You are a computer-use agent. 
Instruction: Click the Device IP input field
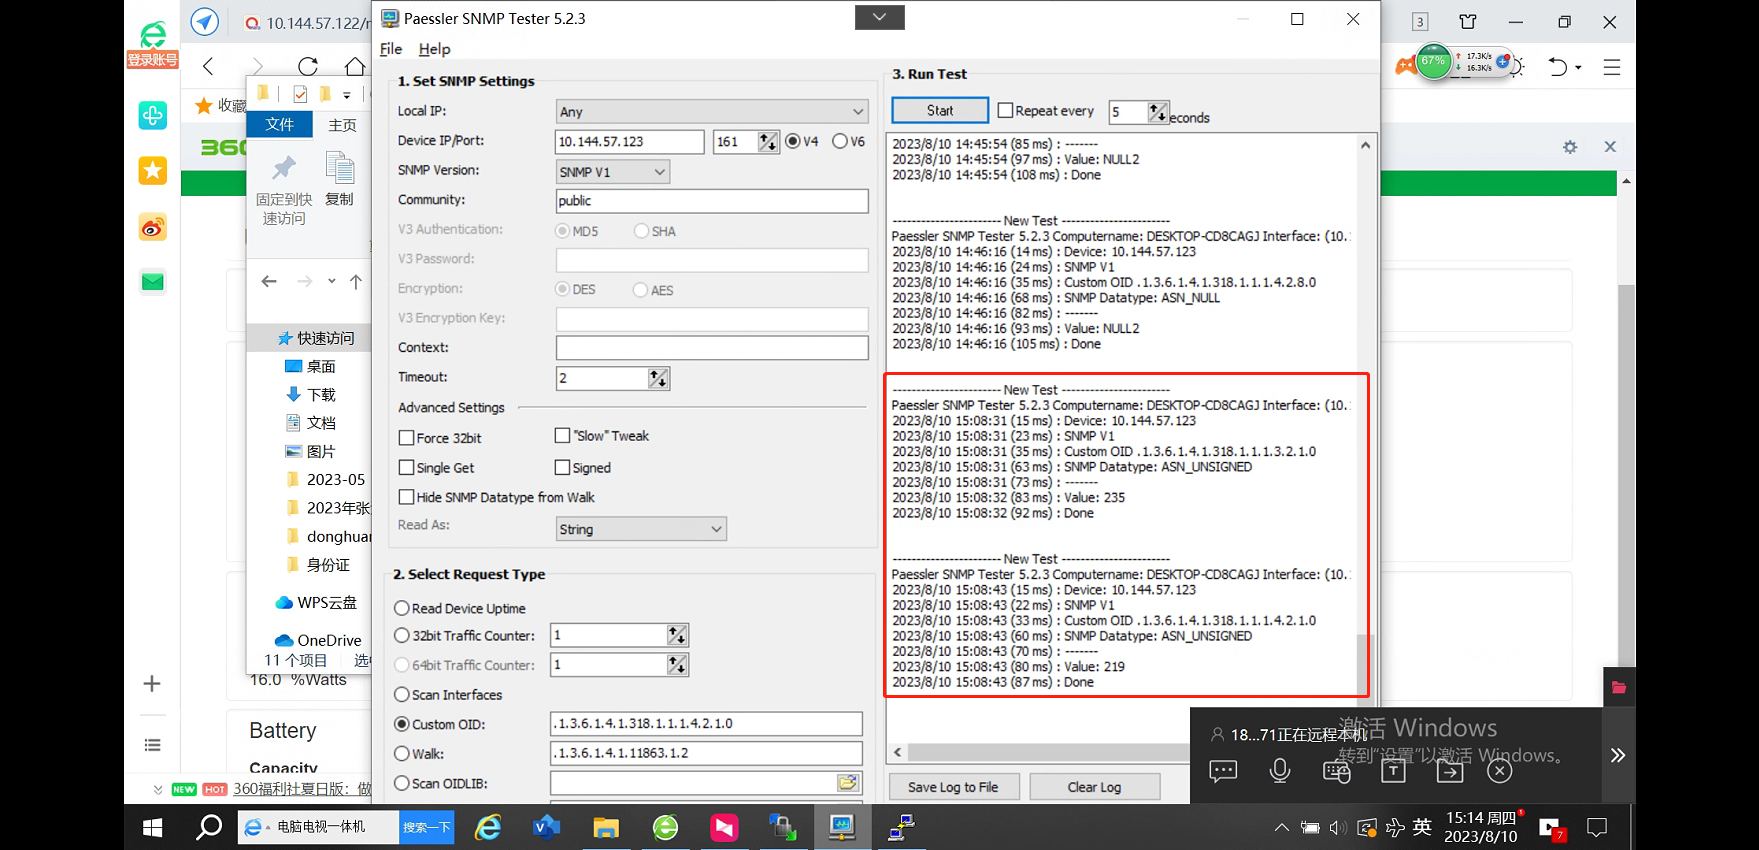pos(630,142)
